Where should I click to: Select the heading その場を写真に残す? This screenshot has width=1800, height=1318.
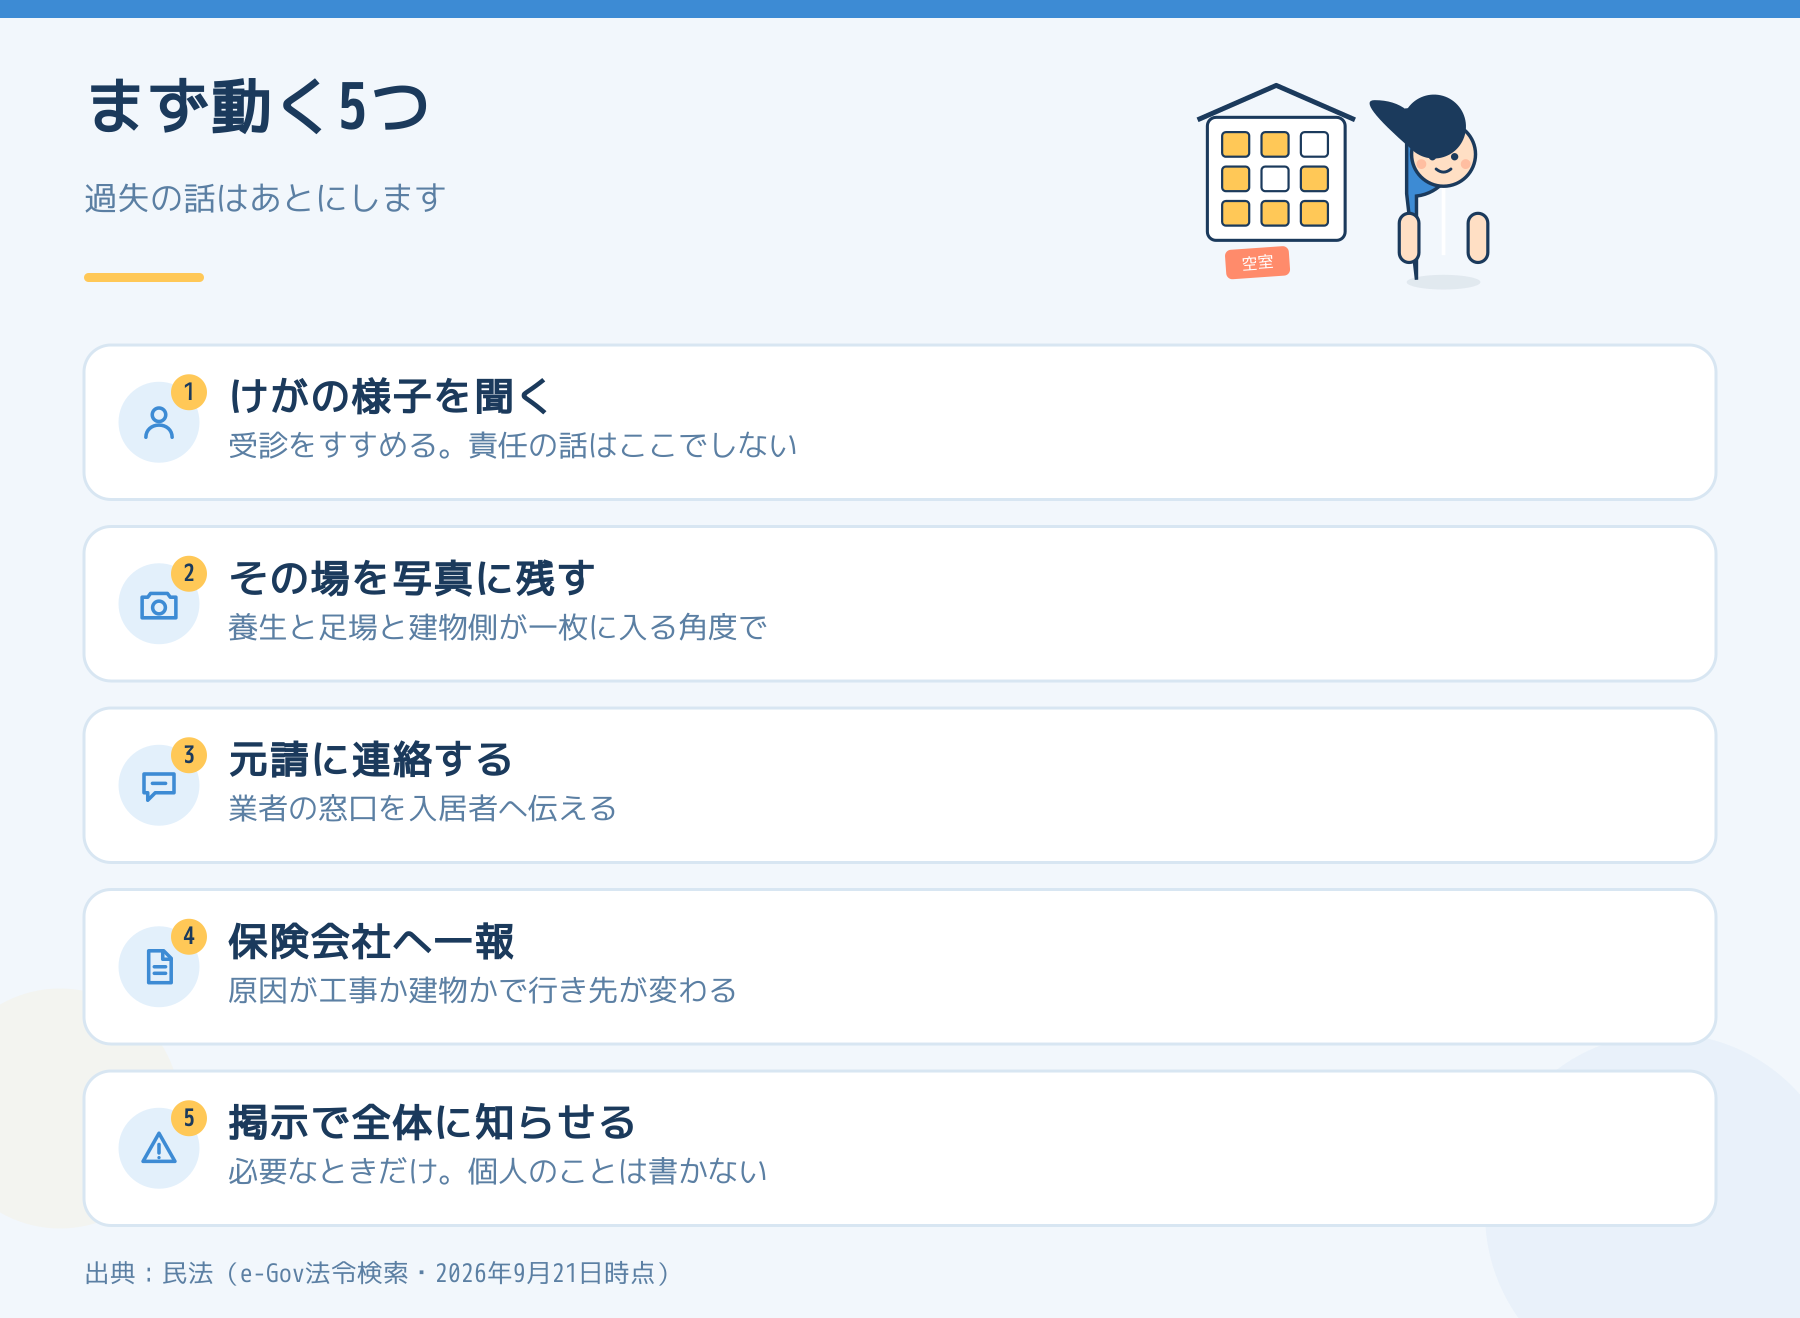point(411,579)
